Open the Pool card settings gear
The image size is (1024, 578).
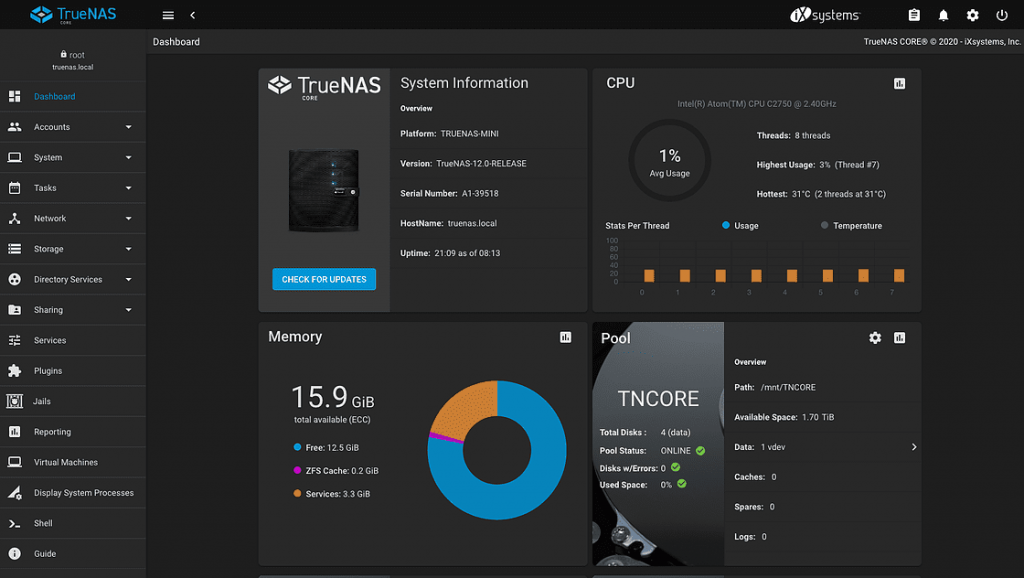[x=875, y=338]
